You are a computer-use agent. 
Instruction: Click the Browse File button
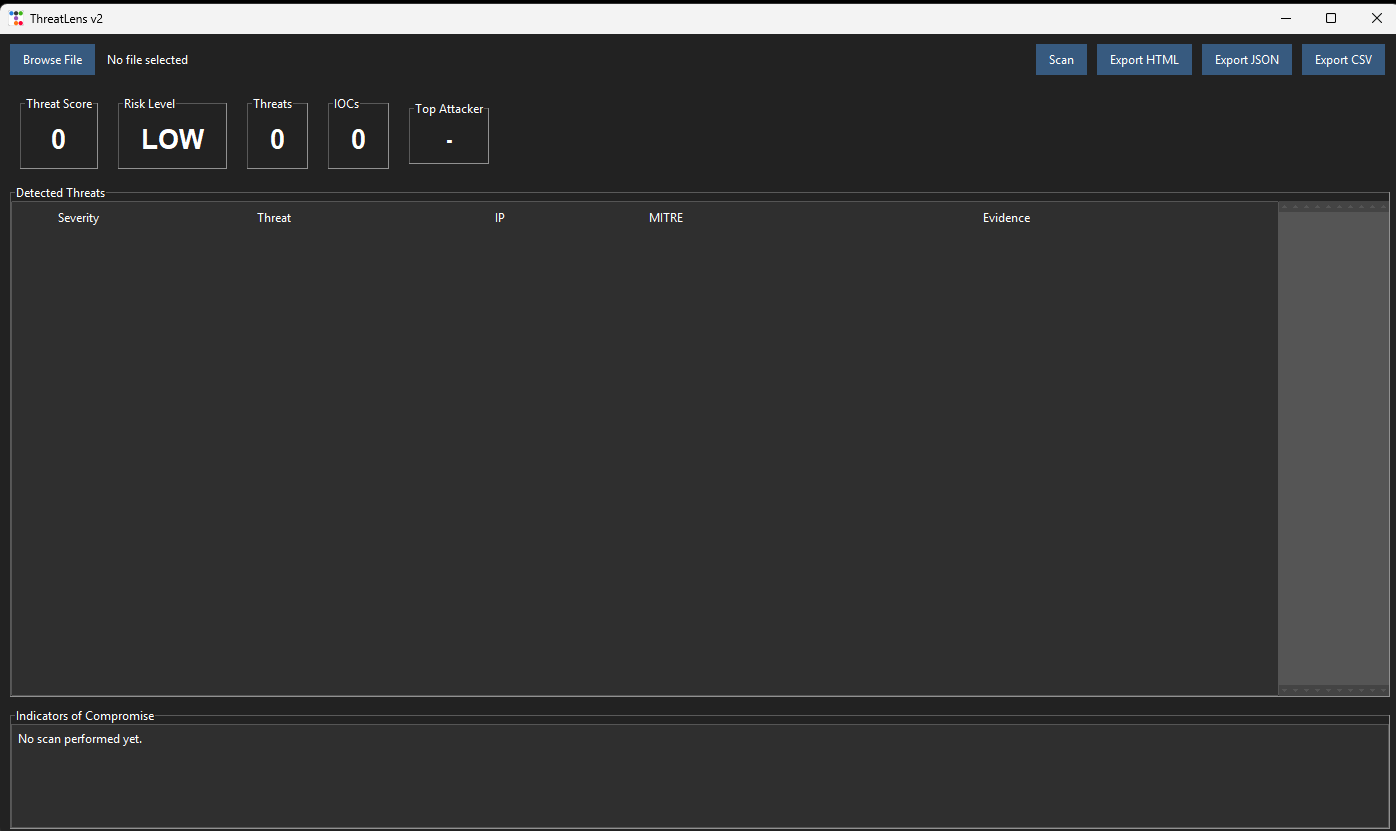(x=52, y=59)
